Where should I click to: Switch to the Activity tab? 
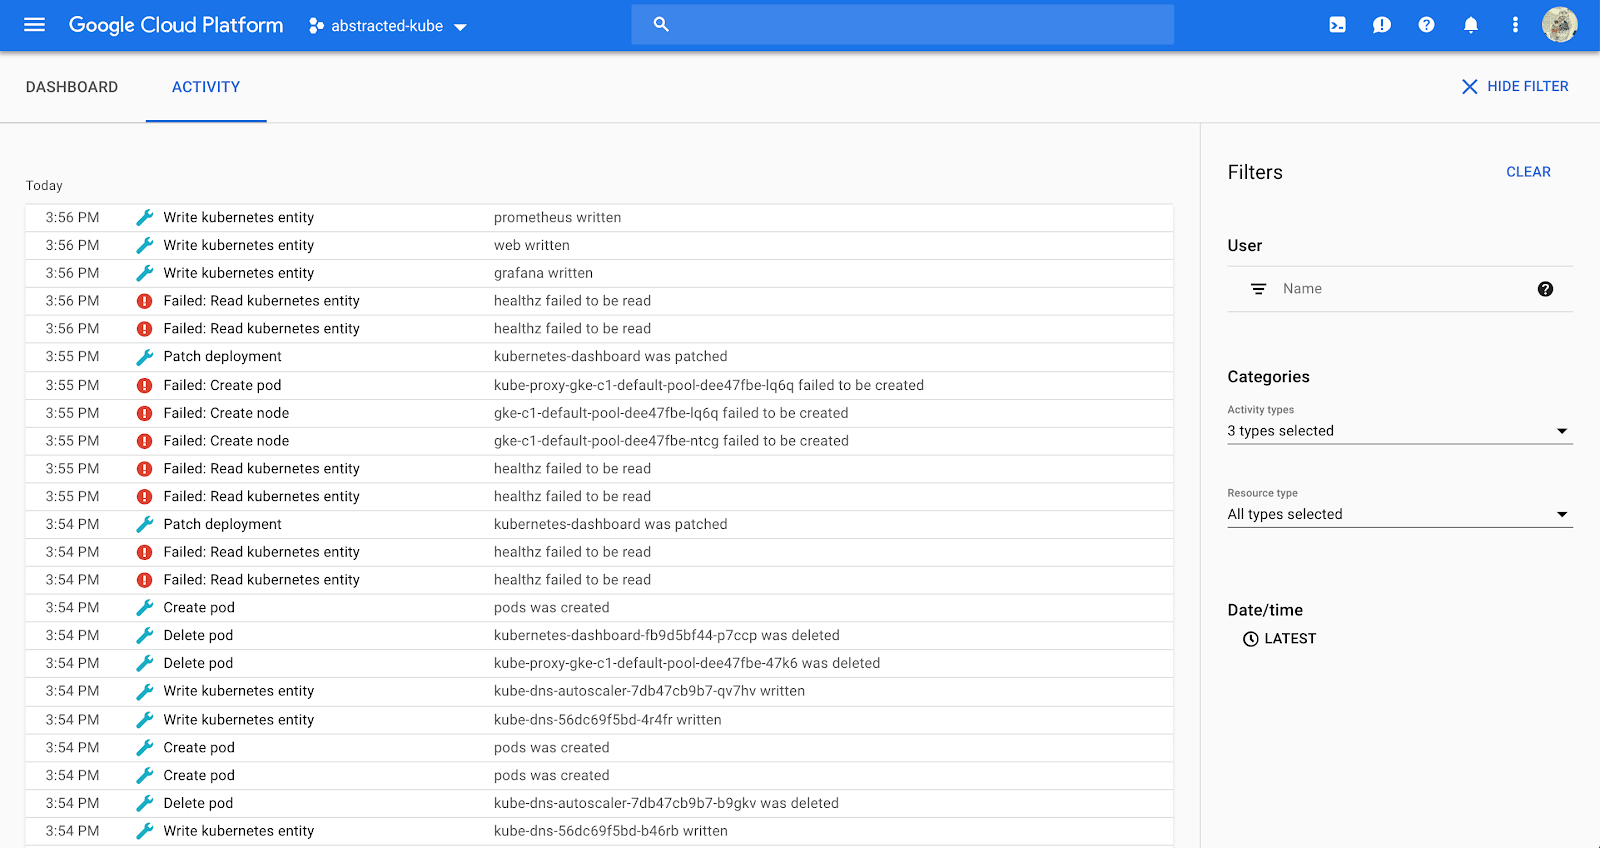tap(206, 87)
